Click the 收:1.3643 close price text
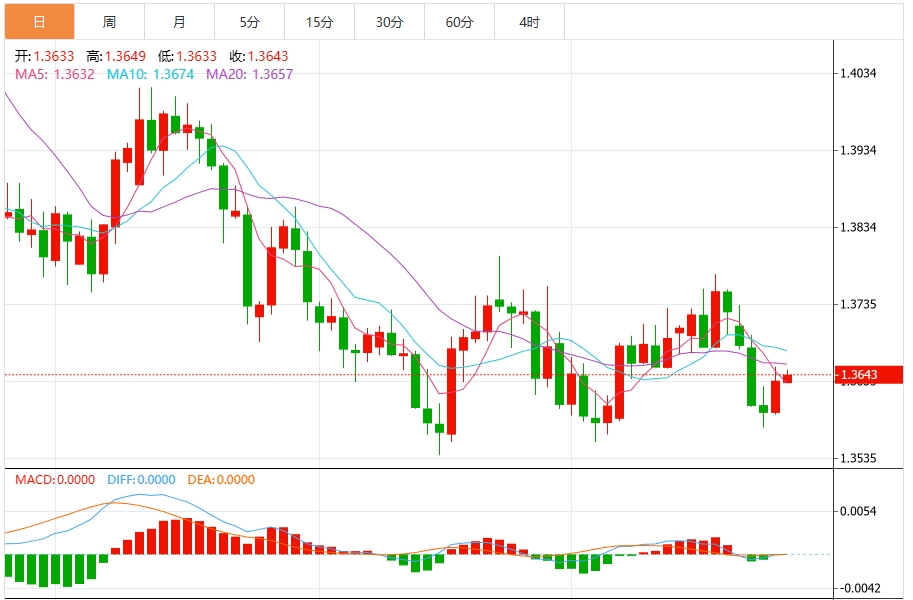Image resolution: width=913 pixels, height=600 pixels. tap(259, 56)
